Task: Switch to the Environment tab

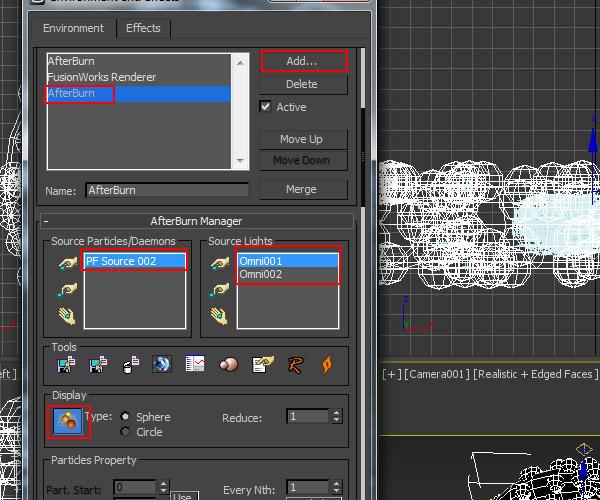Action: 73,28
